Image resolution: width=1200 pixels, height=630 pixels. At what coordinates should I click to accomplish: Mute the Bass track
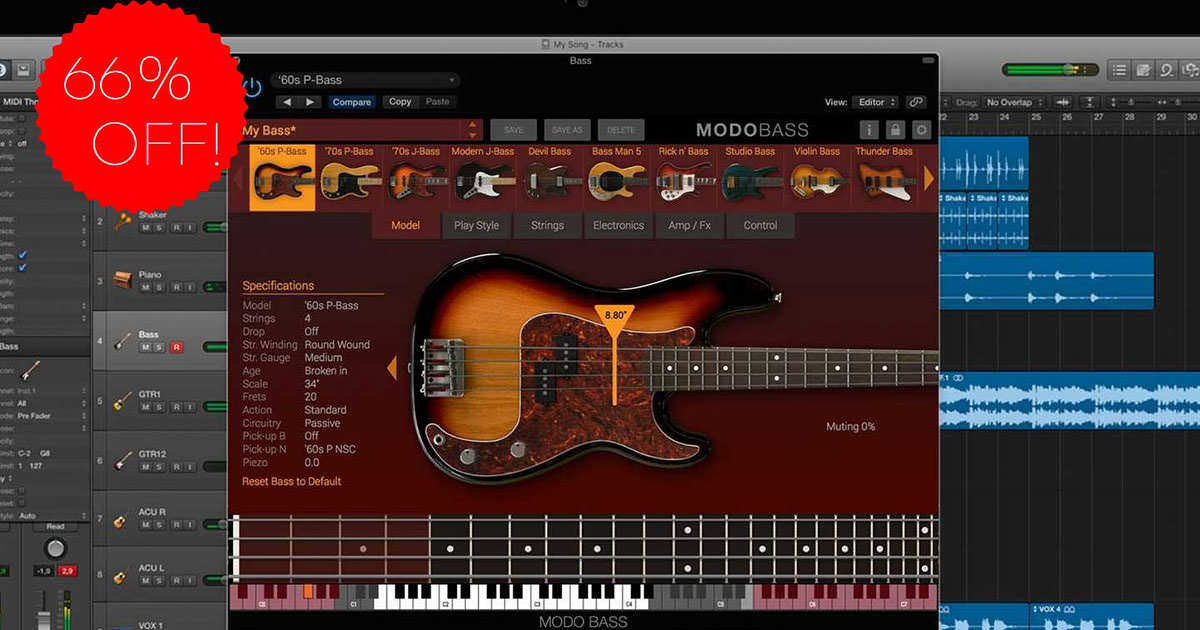pyautogui.click(x=145, y=347)
